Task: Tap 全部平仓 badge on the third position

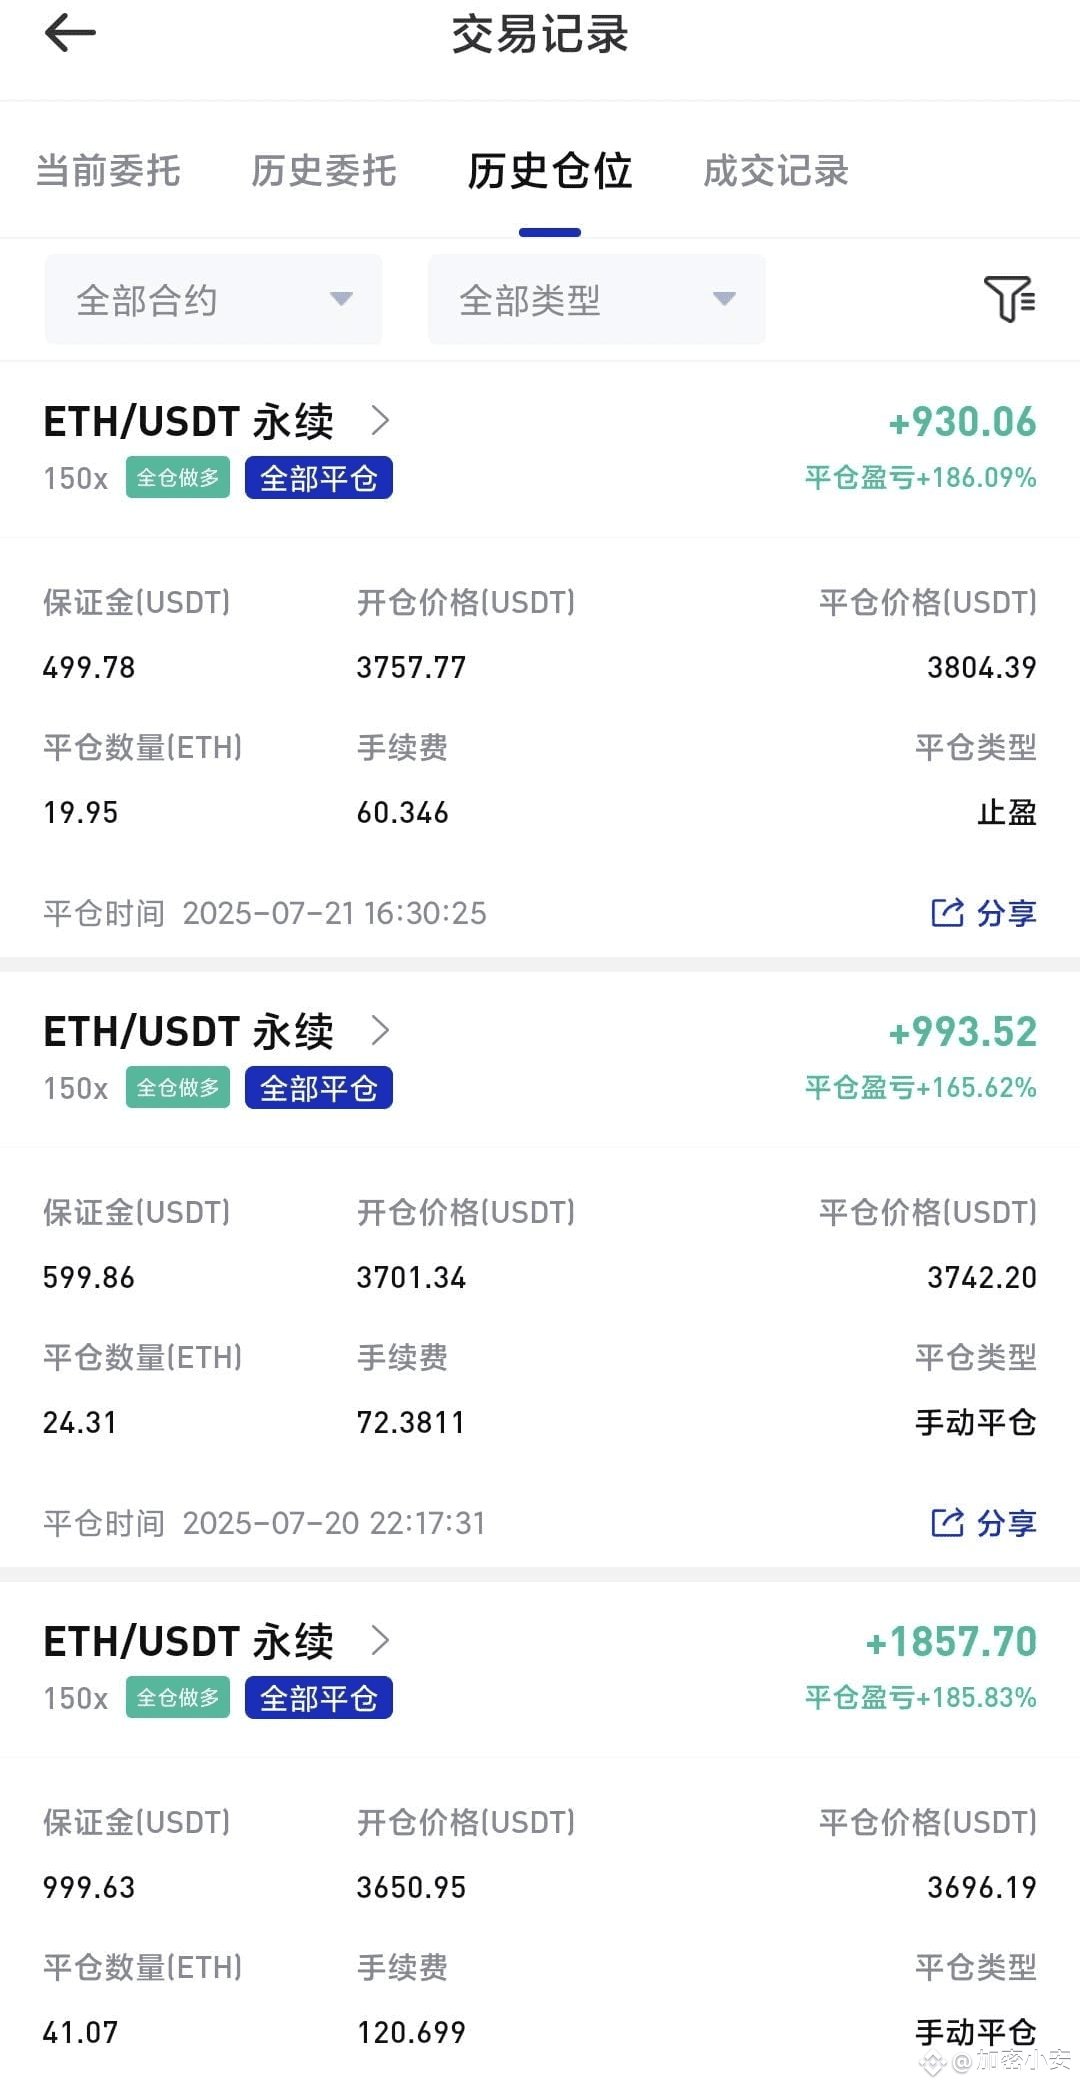Action: pyautogui.click(x=318, y=1698)
